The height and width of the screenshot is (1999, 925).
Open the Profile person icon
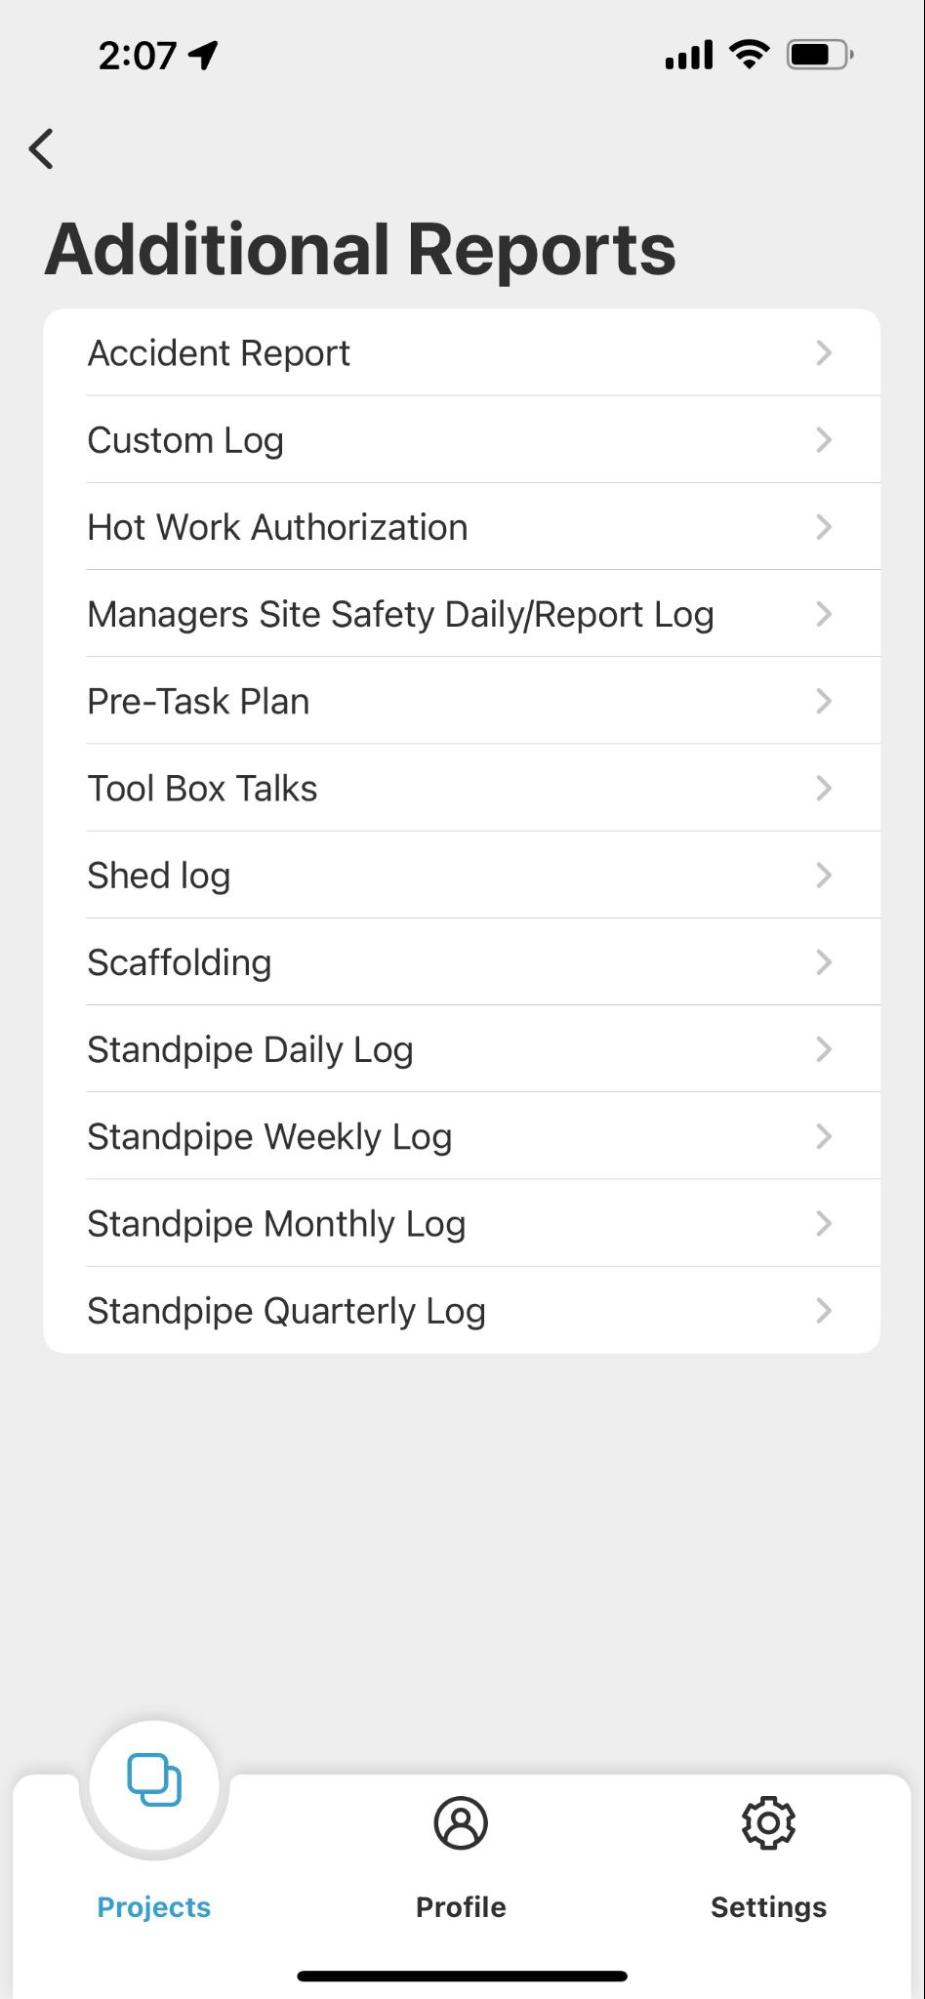point(460,1822)
